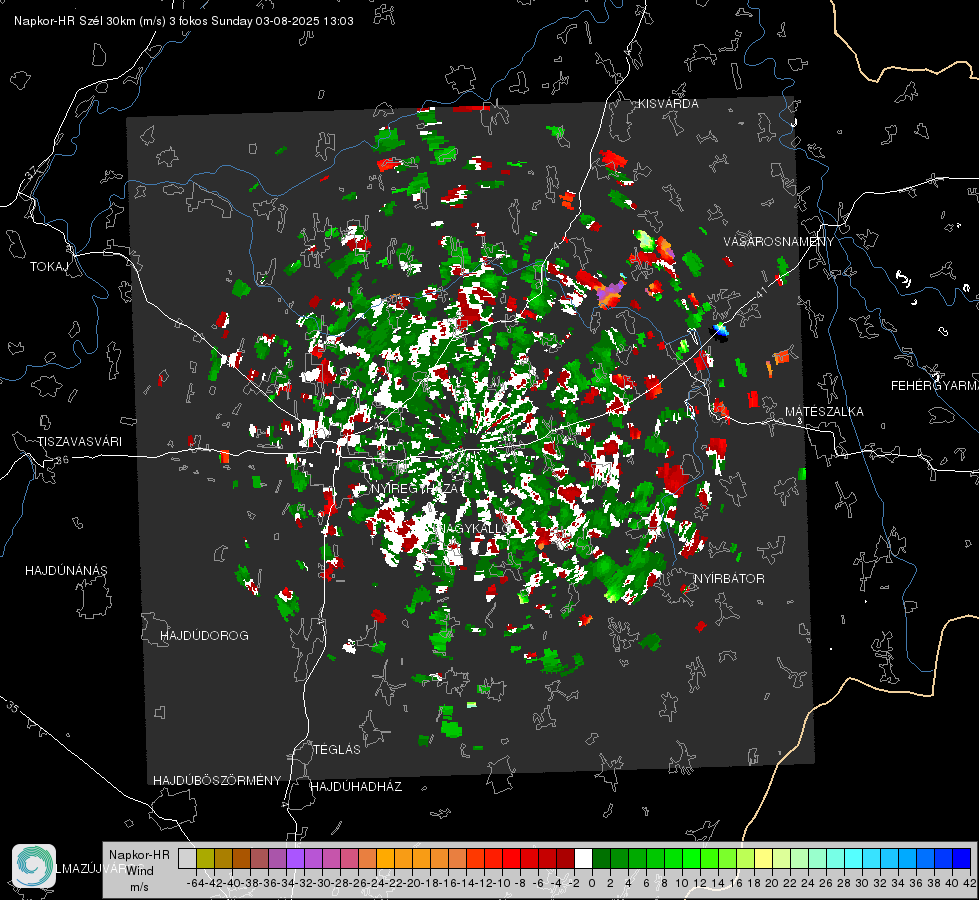
Task: Click the -64 legend value
Action: tap(194, 883)
